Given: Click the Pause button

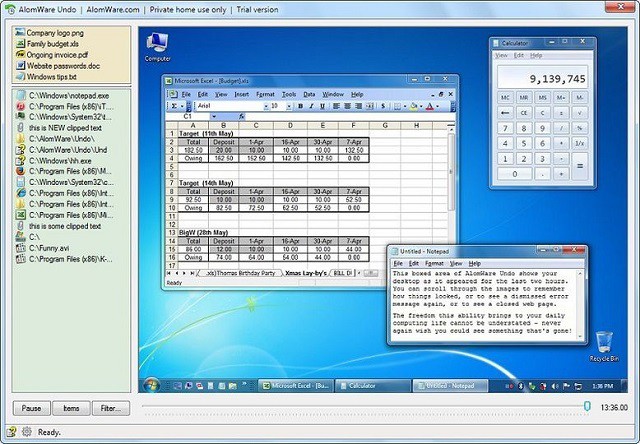Looking at the screenshot, I should (x=31, y=408).
